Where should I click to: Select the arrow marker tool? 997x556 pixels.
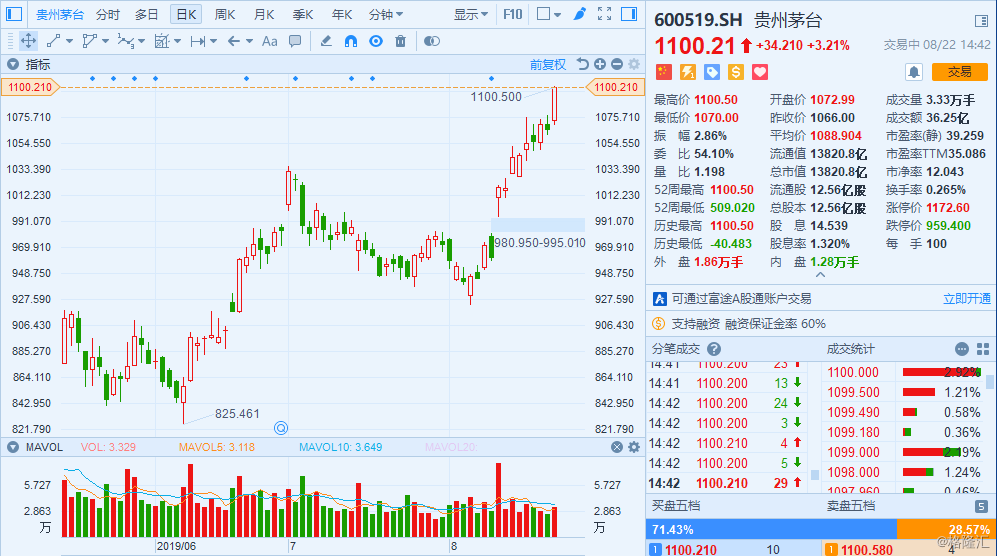[234, 41]
